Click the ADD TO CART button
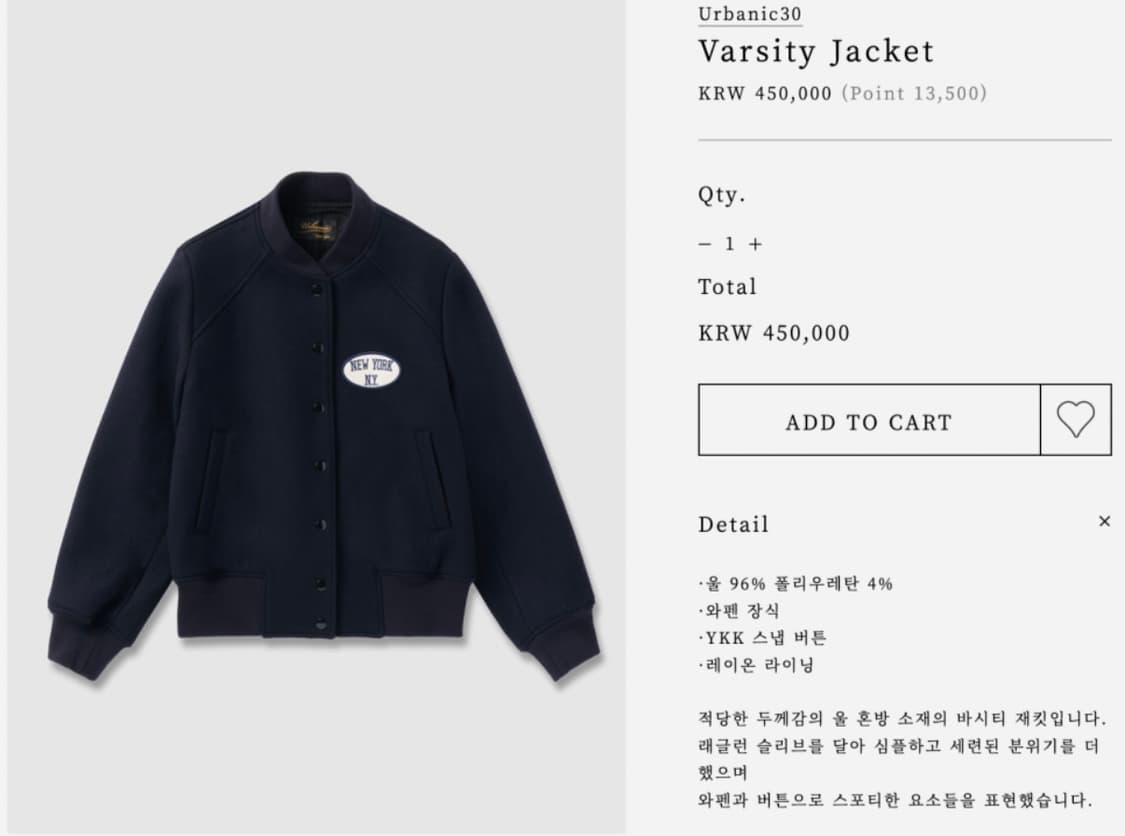The image size is (1125, 836). 869,420
